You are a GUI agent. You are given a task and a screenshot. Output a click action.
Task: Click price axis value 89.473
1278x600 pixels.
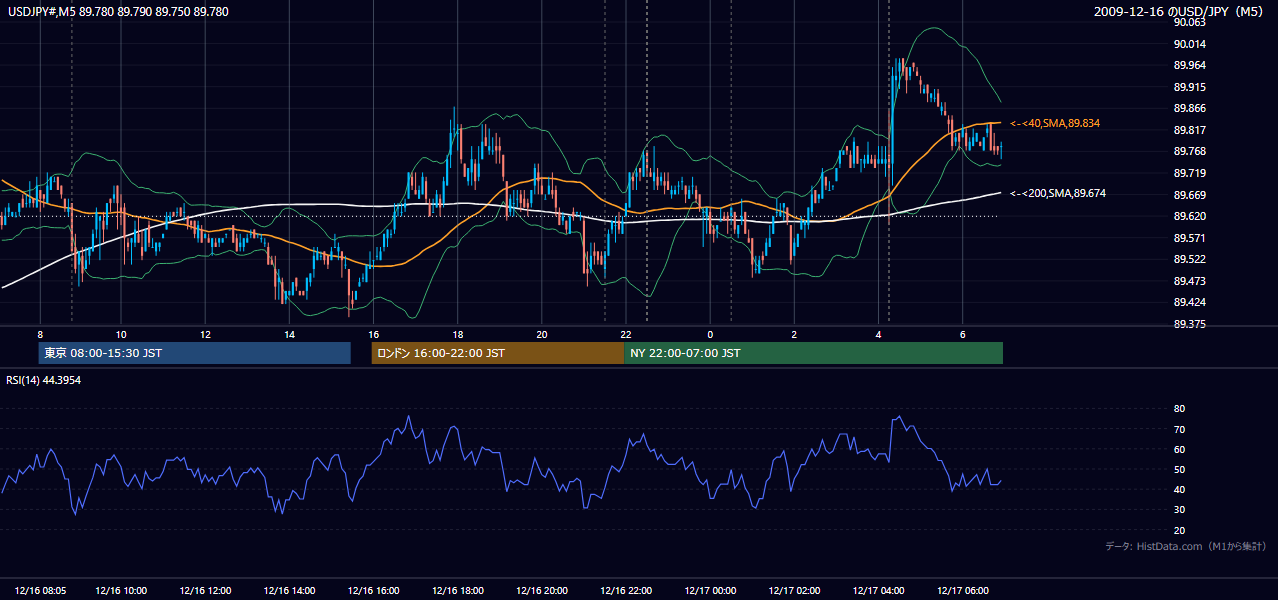(x=1189, y=282)
